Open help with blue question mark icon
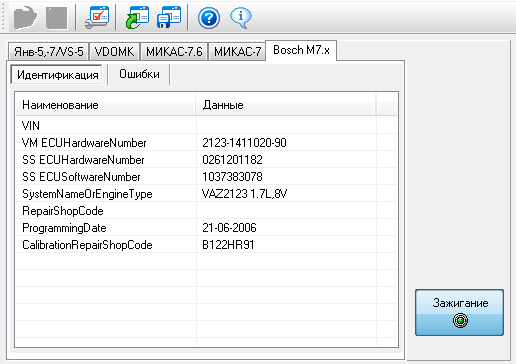The height and width of the screenshot is (364, 516). point(209,18)
